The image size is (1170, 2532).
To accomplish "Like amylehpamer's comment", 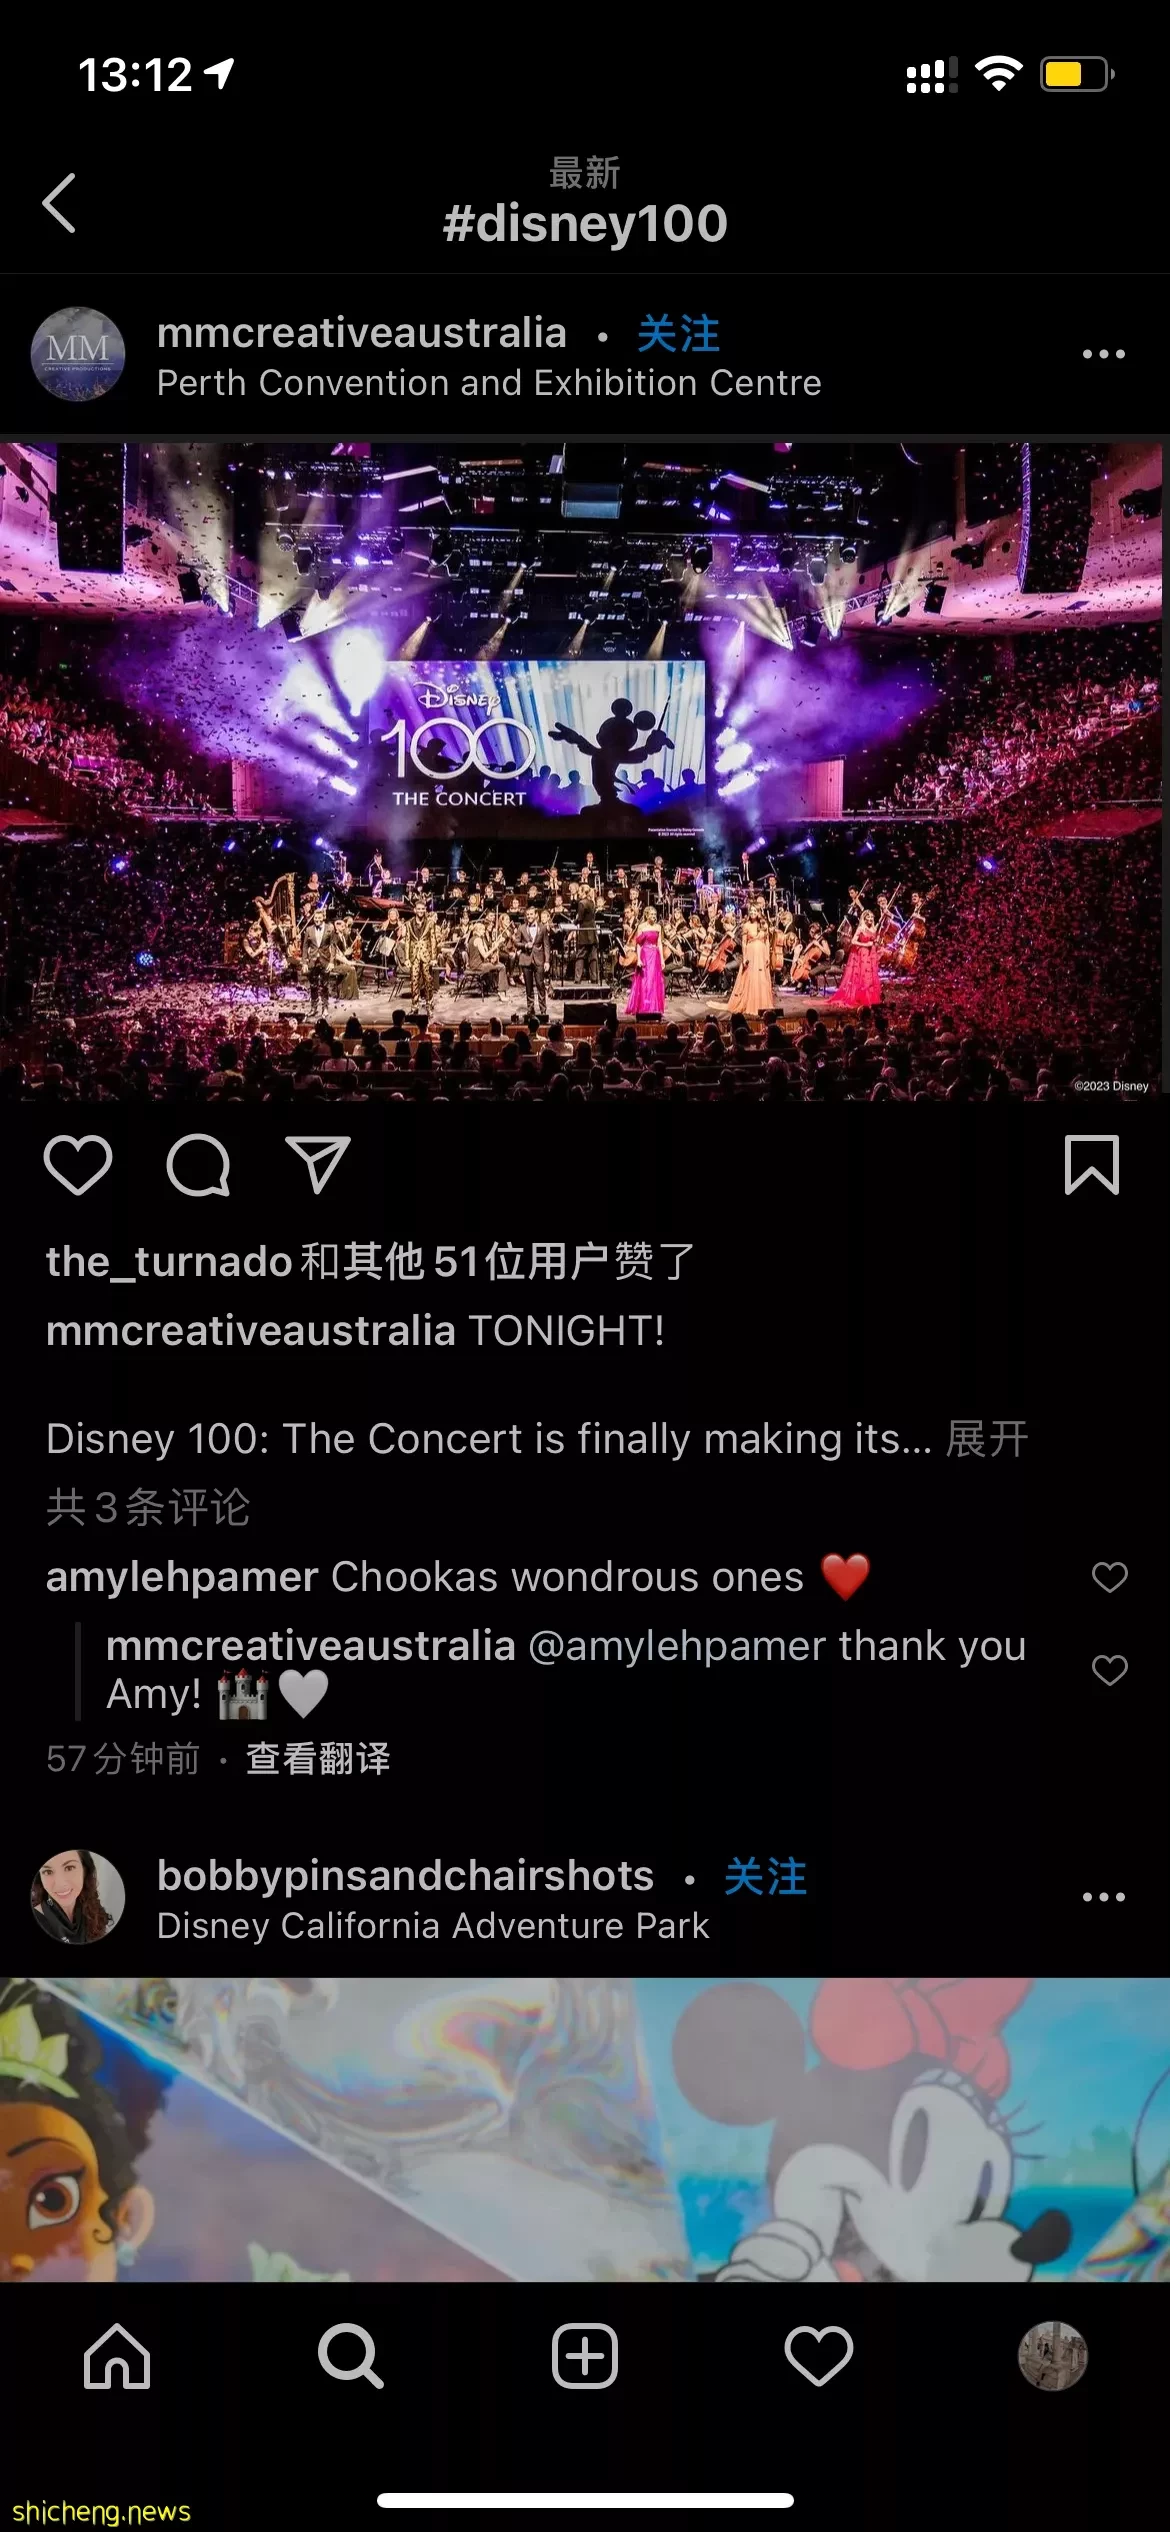I will click(1110, 1577).
